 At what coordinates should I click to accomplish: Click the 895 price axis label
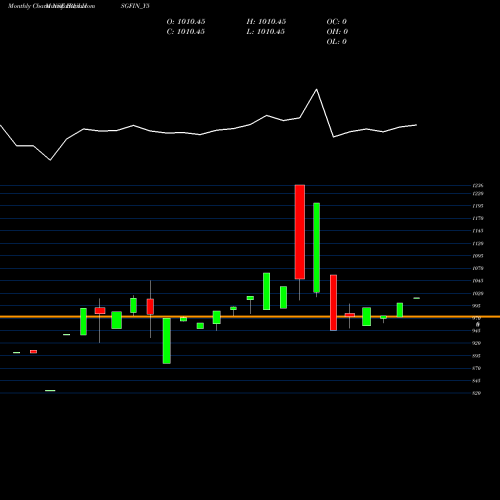pyautogui.click(x=477, y=356)
